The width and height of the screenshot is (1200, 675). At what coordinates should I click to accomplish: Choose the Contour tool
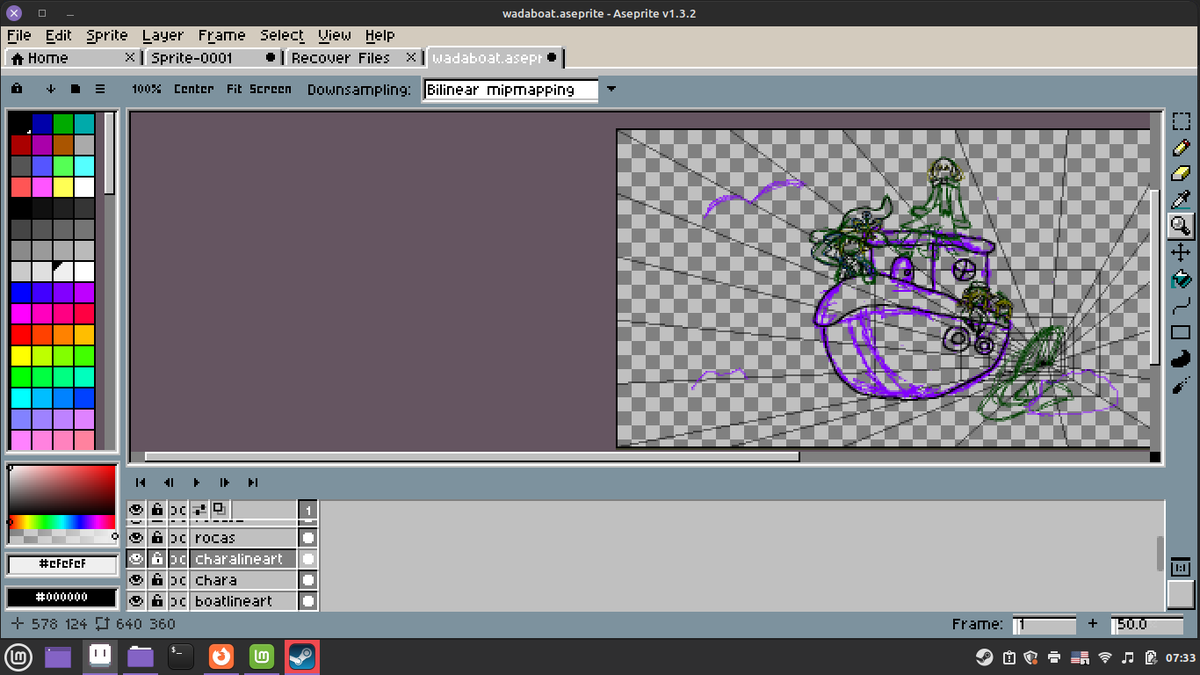1180,357
